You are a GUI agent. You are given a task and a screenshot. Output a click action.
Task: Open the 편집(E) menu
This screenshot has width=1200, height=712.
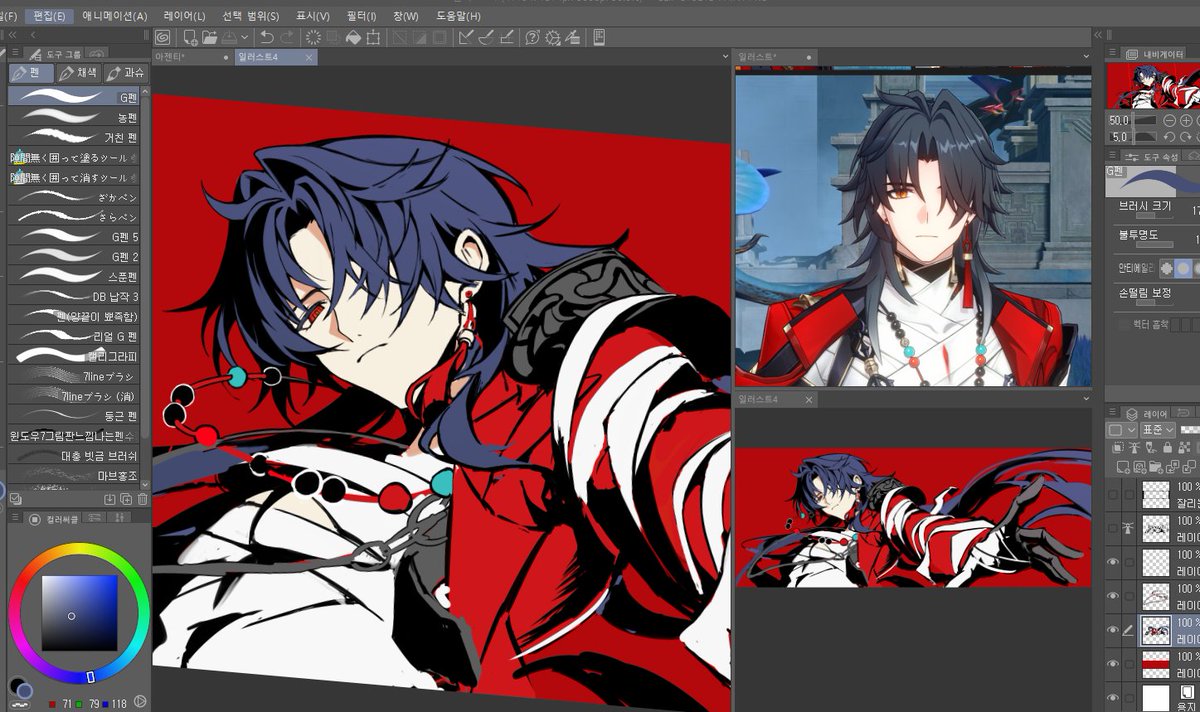[49, 16]
